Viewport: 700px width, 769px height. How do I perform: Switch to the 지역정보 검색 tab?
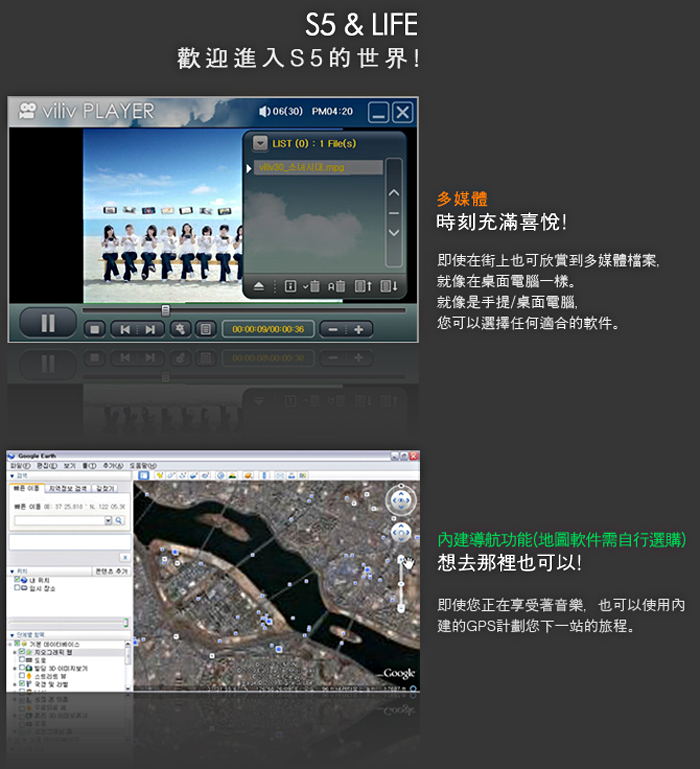coord(68,488)
